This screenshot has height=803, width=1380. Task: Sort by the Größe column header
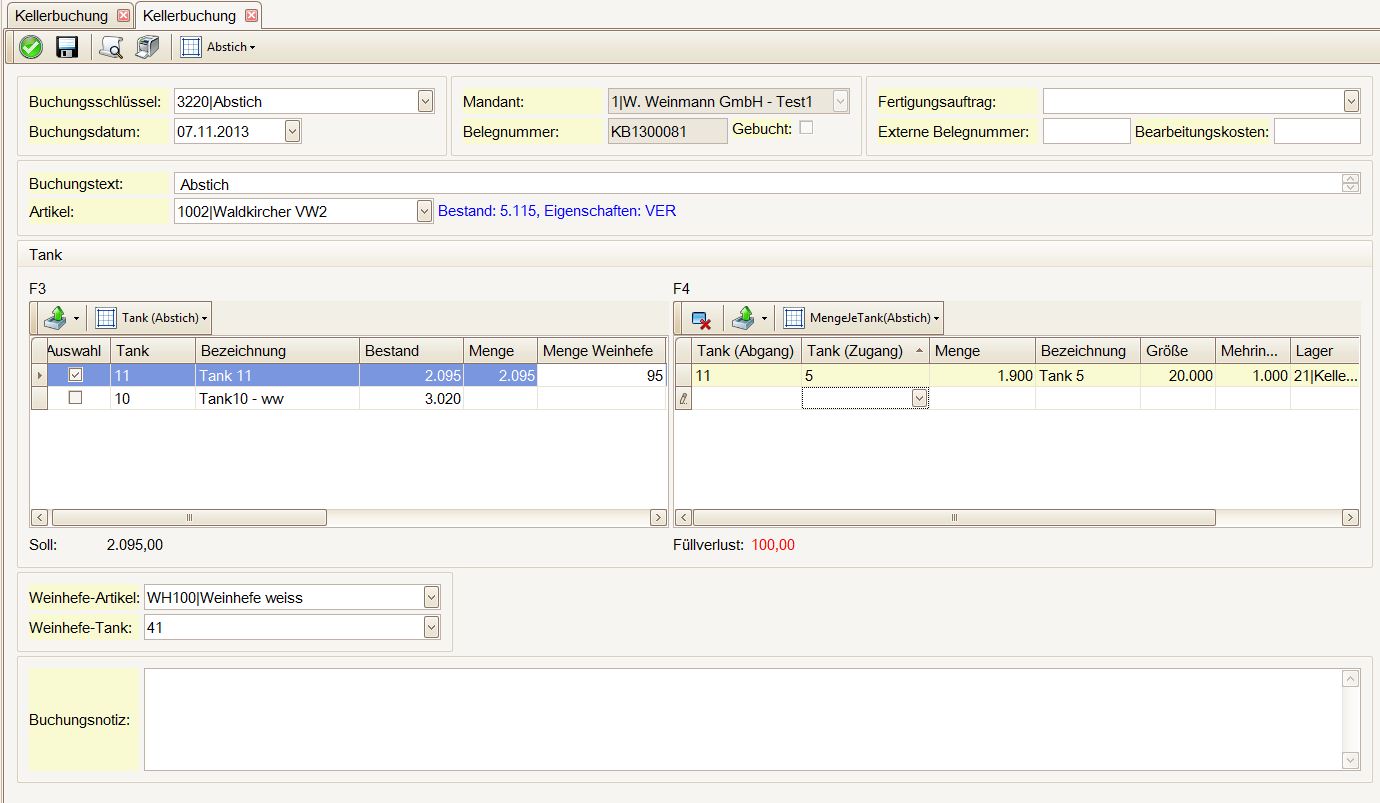pos(1177,351)
